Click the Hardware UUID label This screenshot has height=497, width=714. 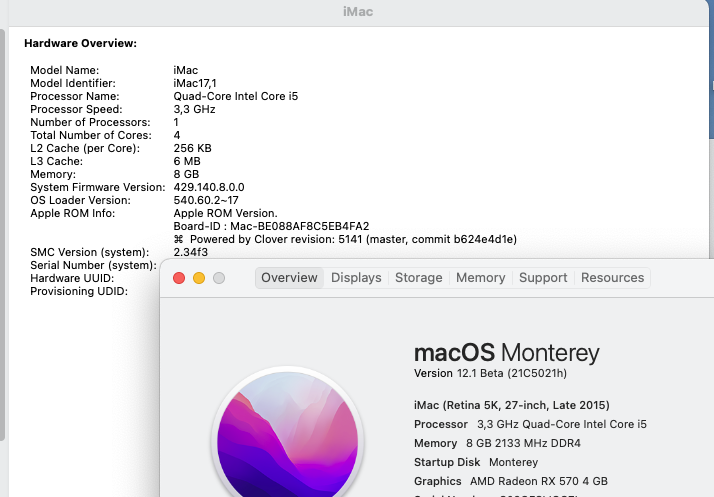pyautogui.click(x=72, y=278)
